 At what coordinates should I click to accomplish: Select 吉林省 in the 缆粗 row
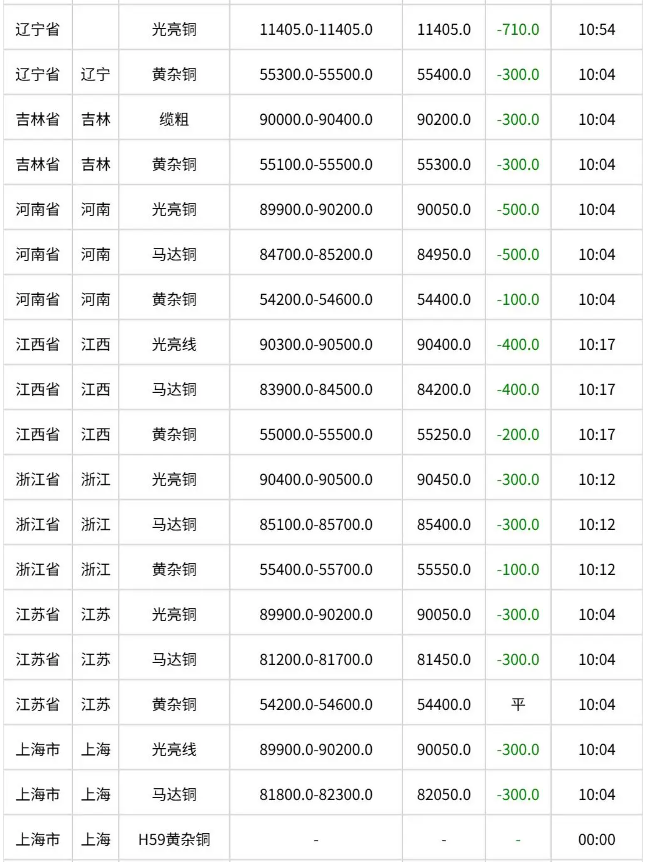point(37,119)
